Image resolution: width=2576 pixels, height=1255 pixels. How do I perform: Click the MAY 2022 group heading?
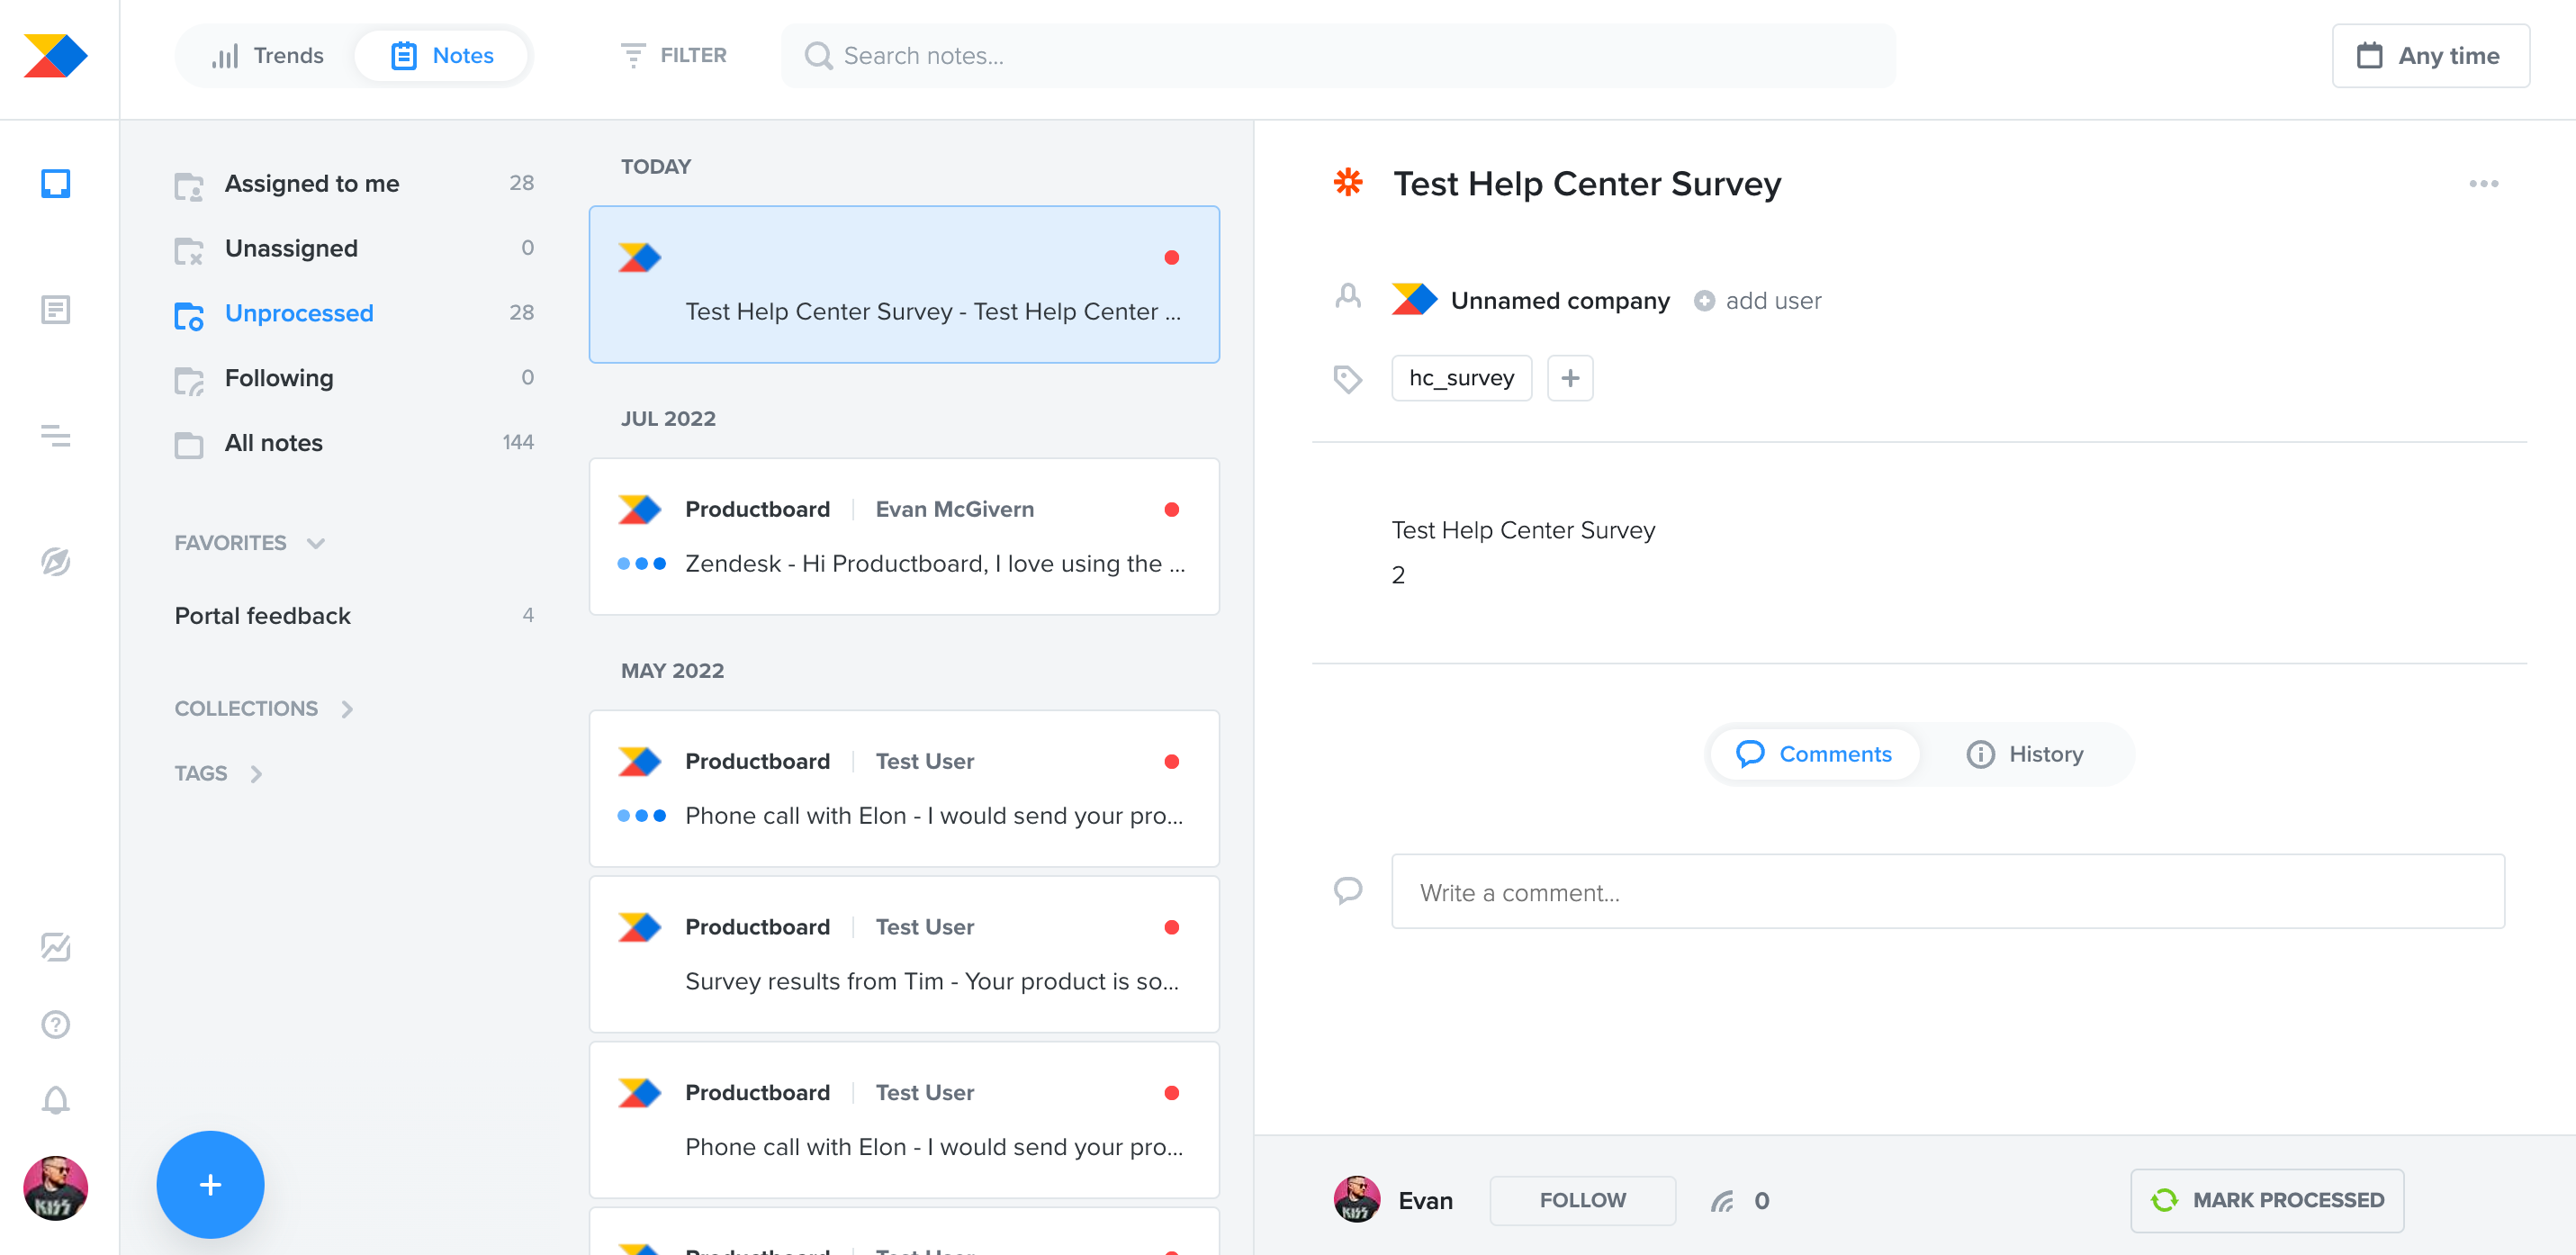[672, 670]
